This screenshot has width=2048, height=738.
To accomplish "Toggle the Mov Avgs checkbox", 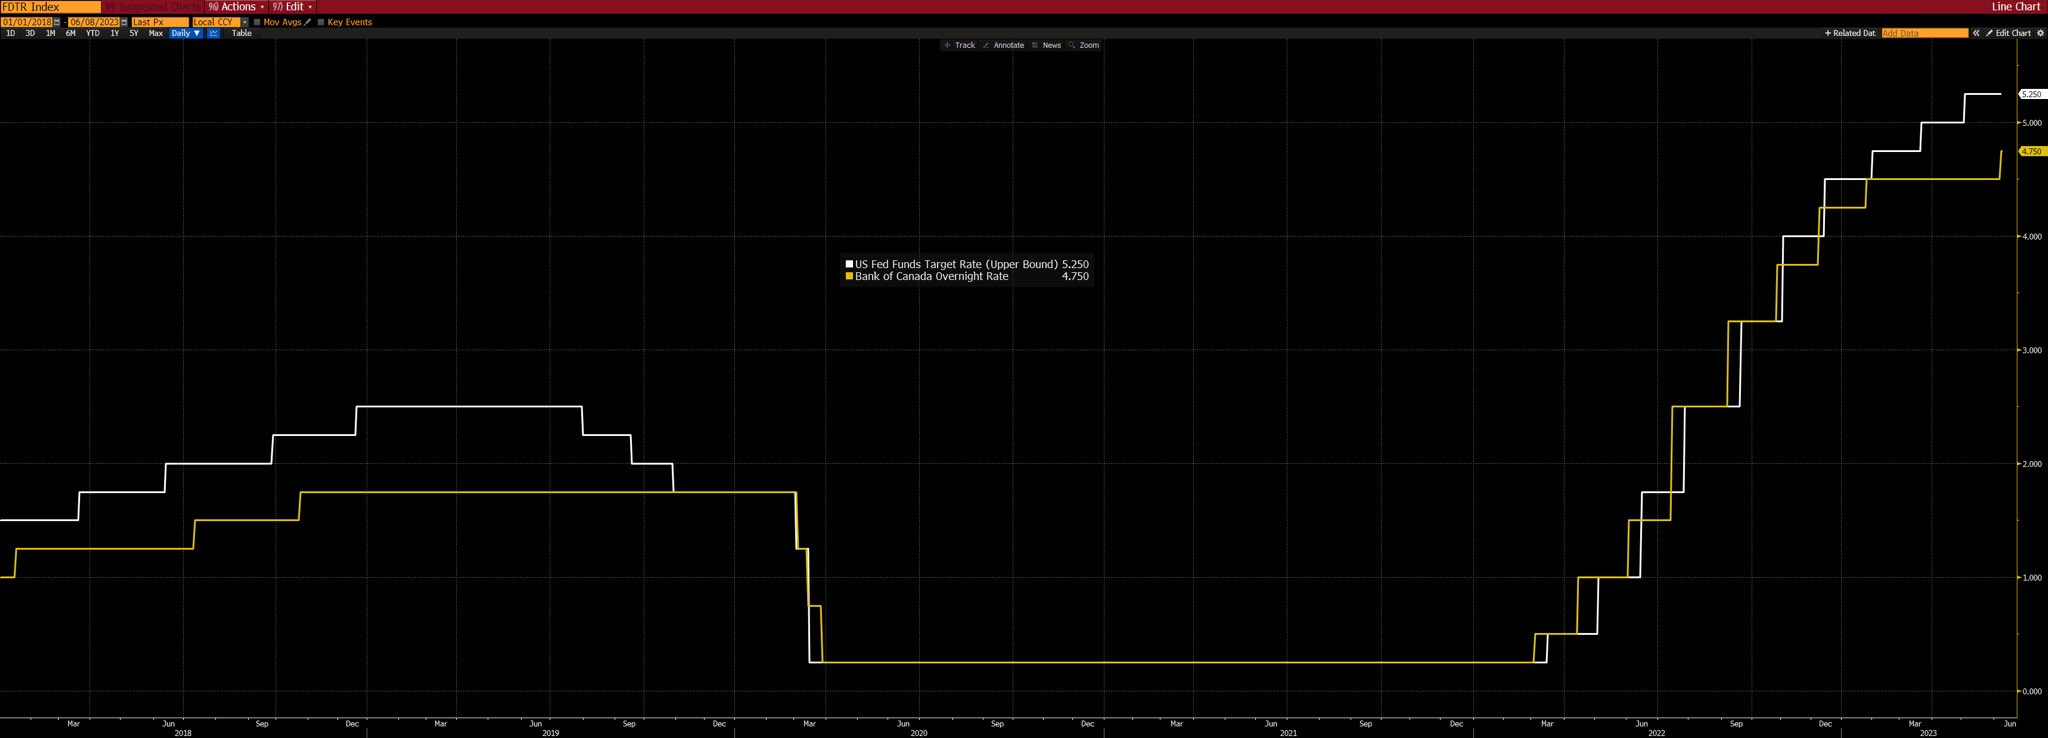I will click(257, 22).
